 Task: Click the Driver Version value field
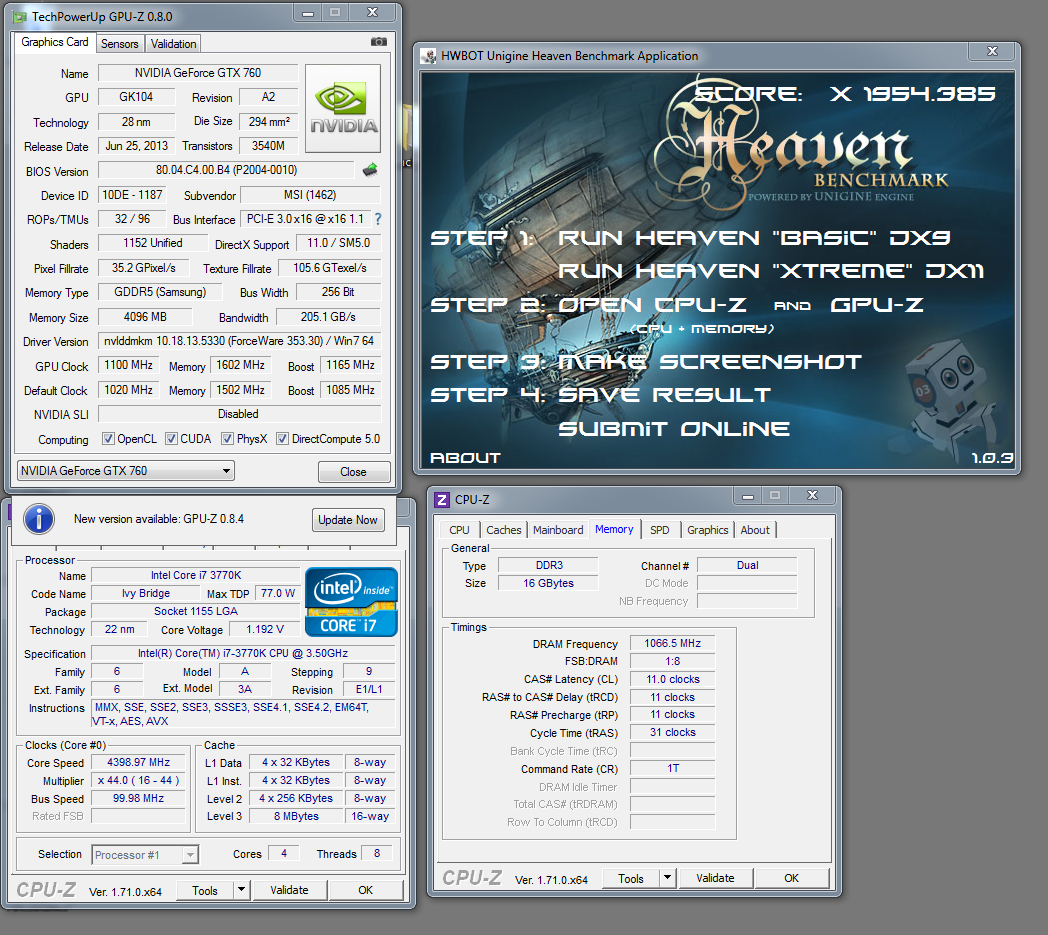(239, 341)
